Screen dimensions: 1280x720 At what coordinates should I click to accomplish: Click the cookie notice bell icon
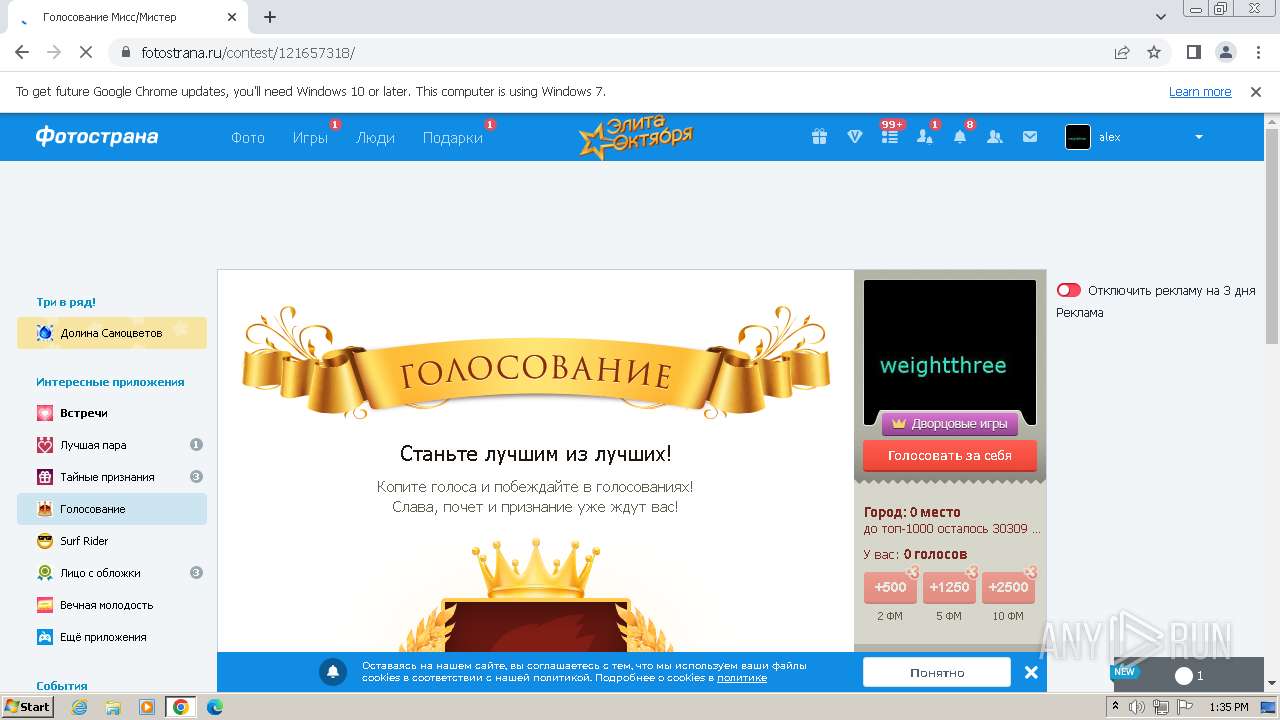point(333,672)
